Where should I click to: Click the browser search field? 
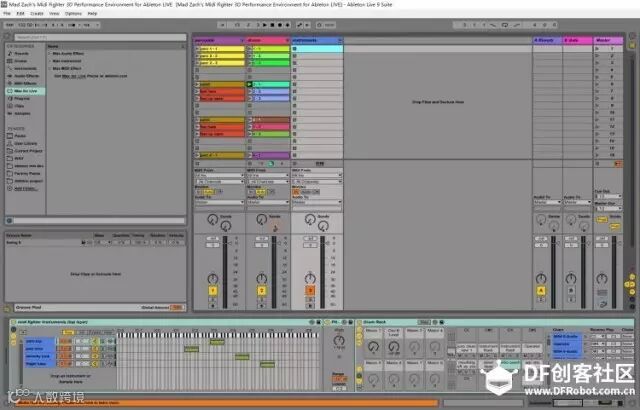tap(100, 37)
